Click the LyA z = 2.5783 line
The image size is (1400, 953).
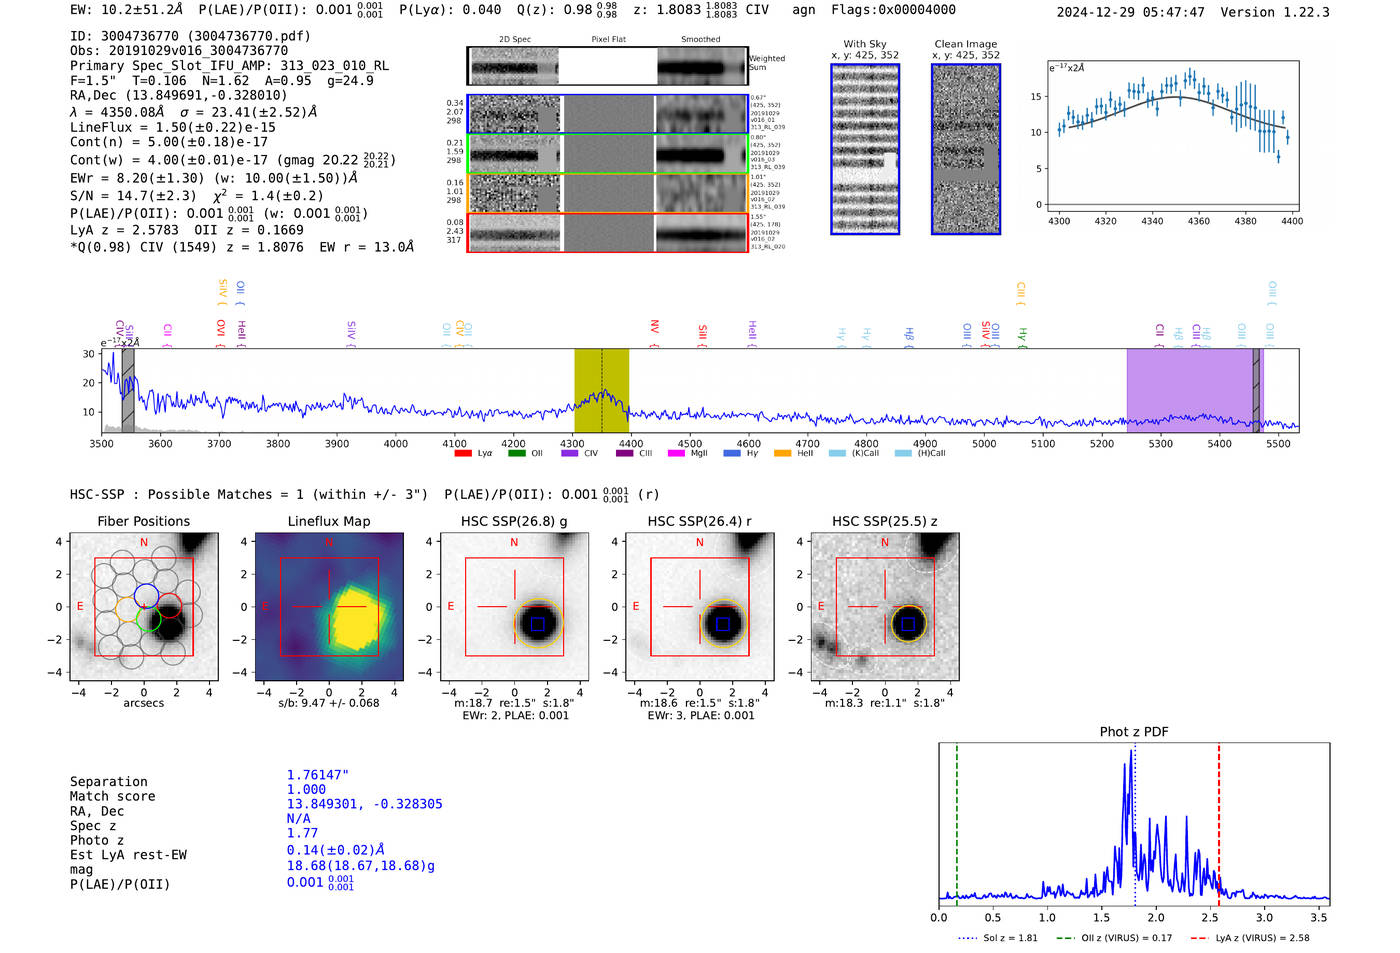186,229
